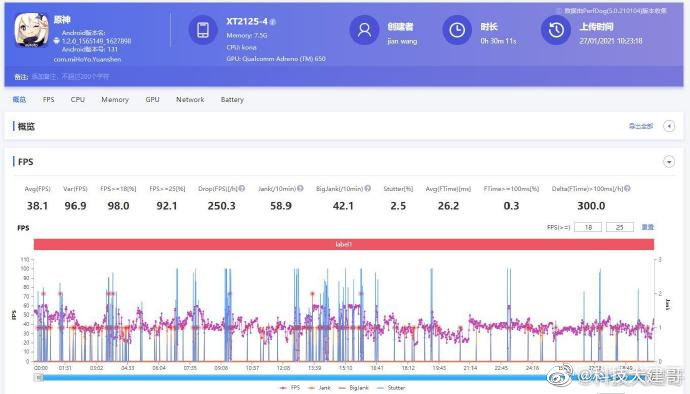Click the help icon next to BigJank(/10min)
690x394 pixels.
pos(367,188)
